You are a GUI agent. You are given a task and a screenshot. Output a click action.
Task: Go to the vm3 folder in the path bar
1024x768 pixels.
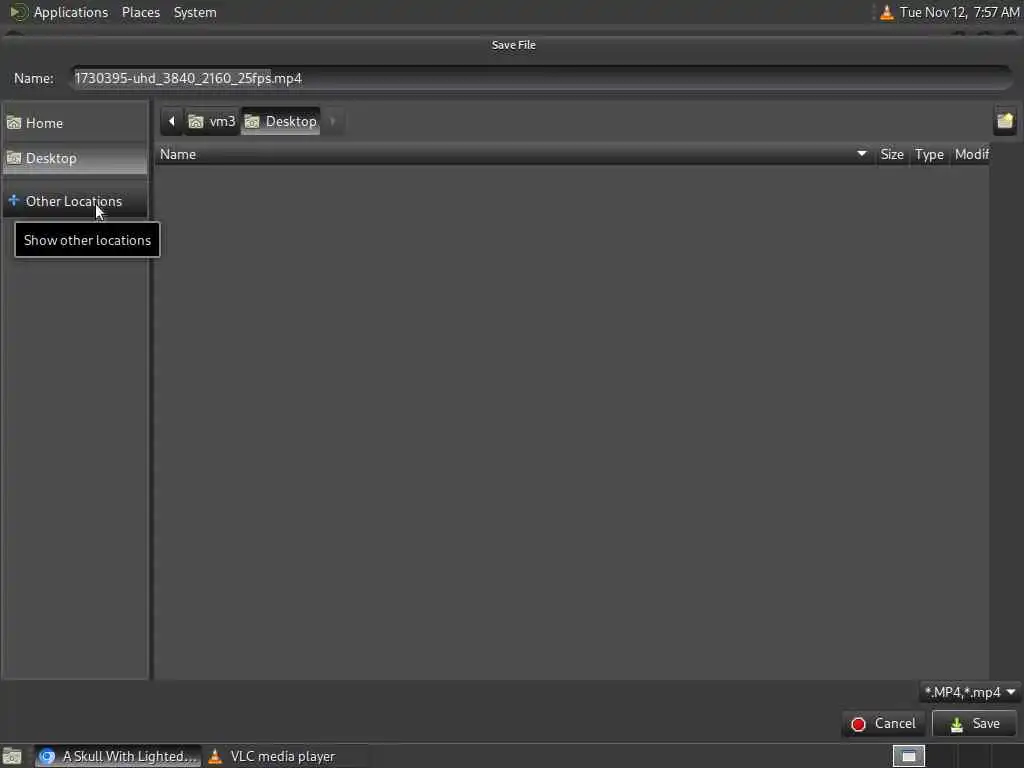coord(212,121)
